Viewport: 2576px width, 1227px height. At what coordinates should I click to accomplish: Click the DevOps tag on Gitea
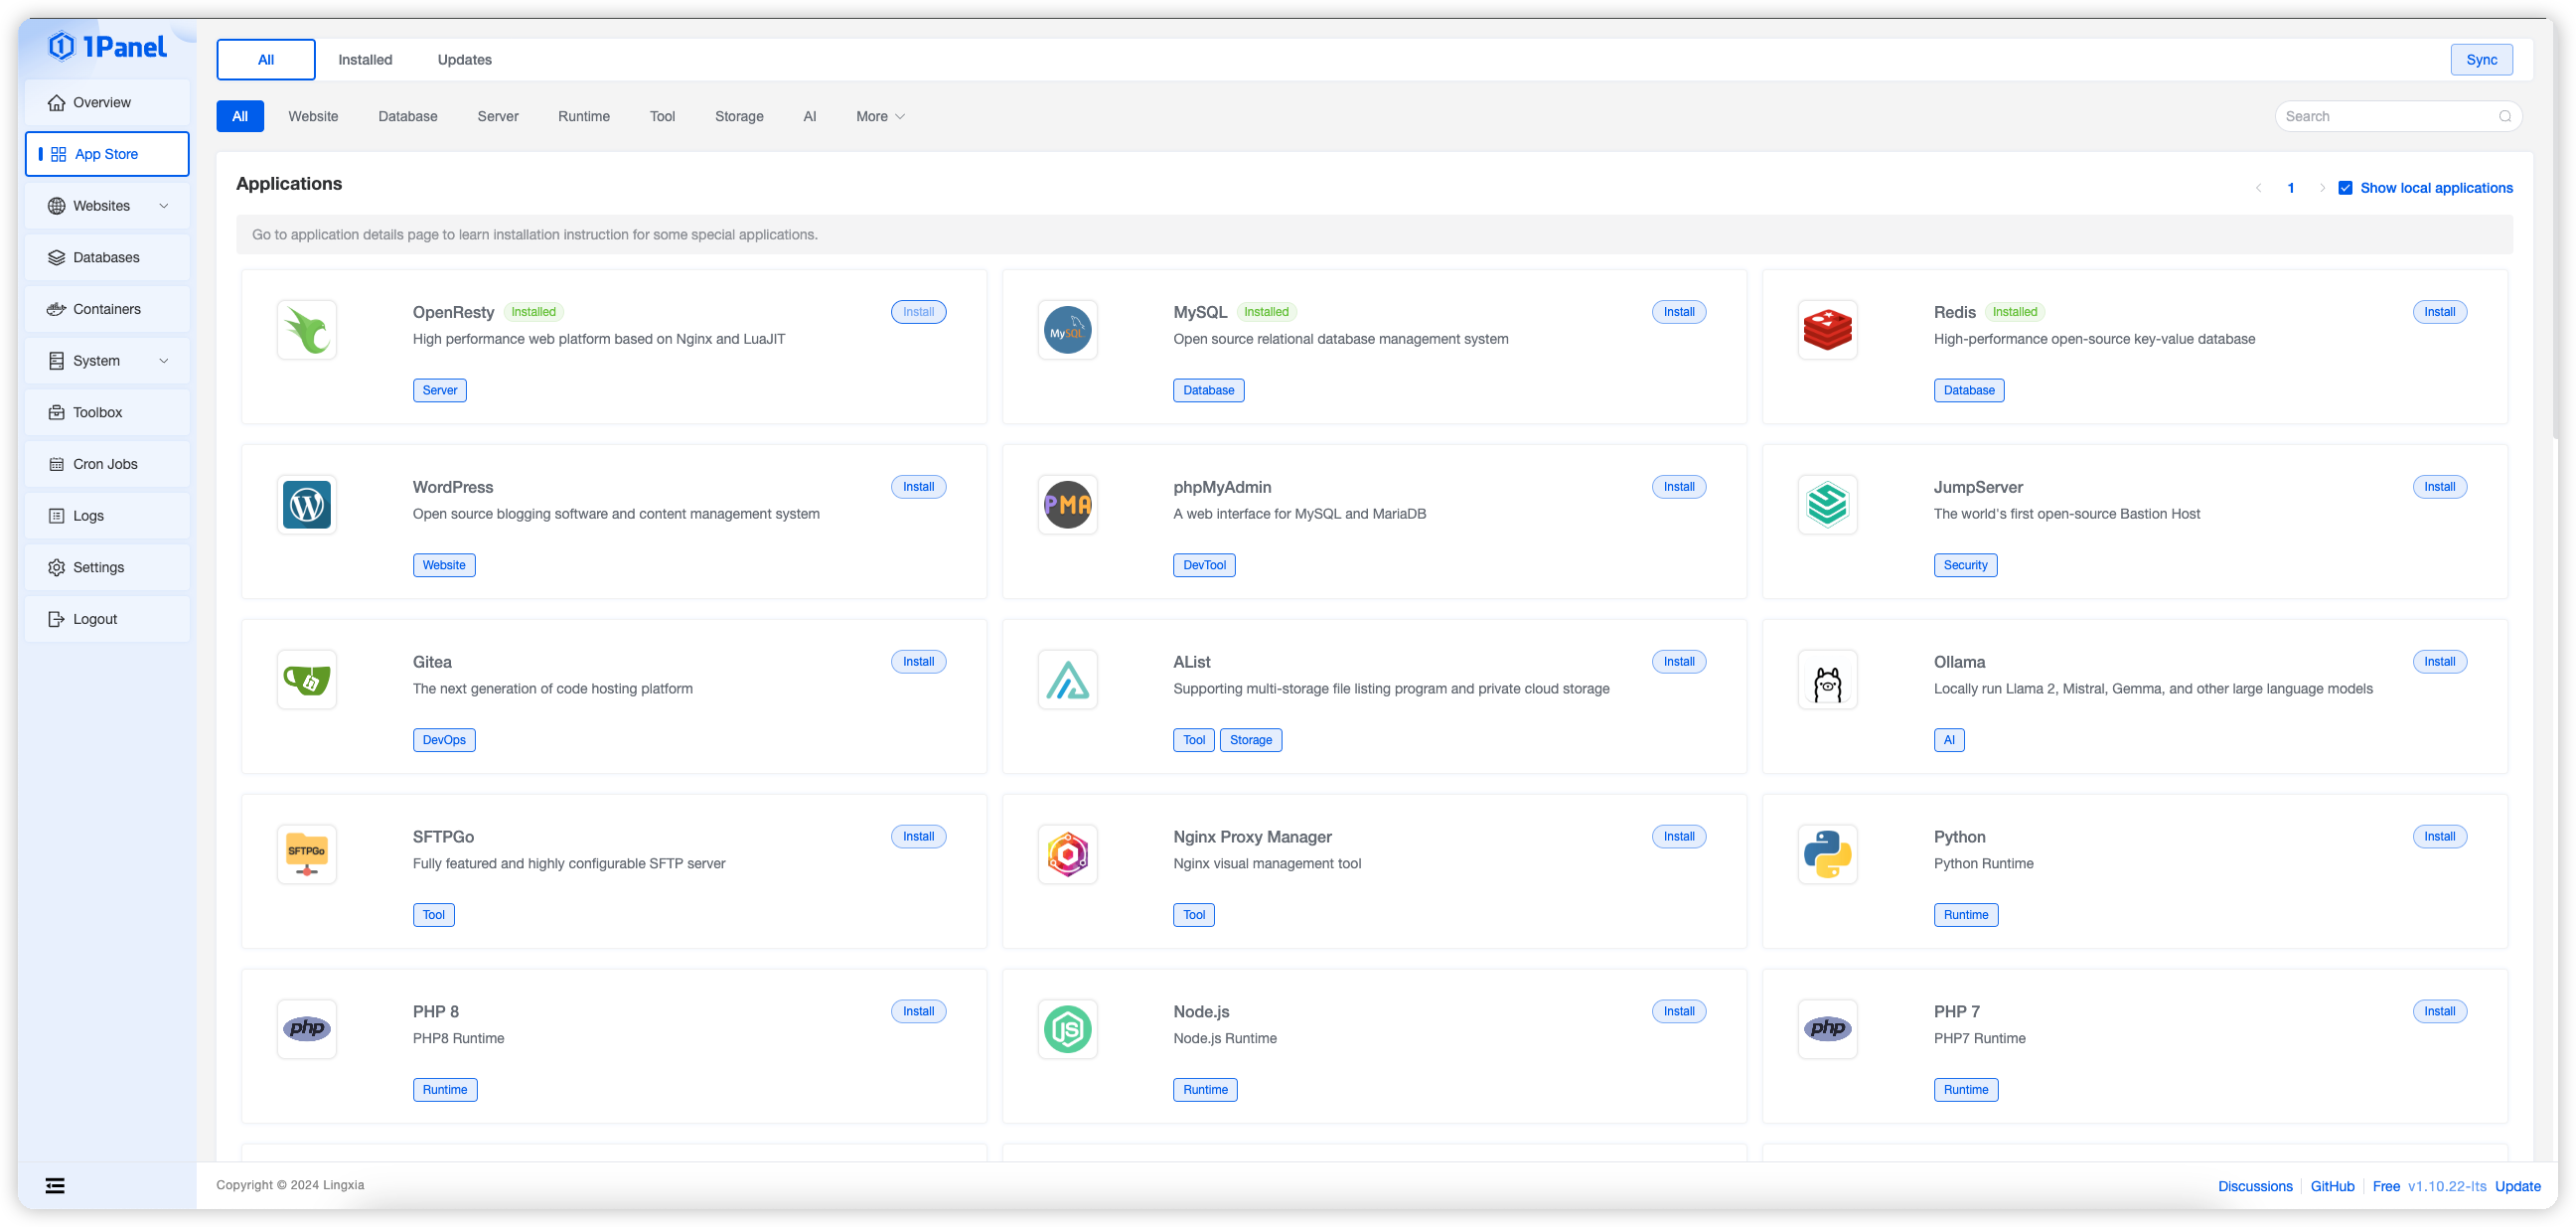click(444, 740)
